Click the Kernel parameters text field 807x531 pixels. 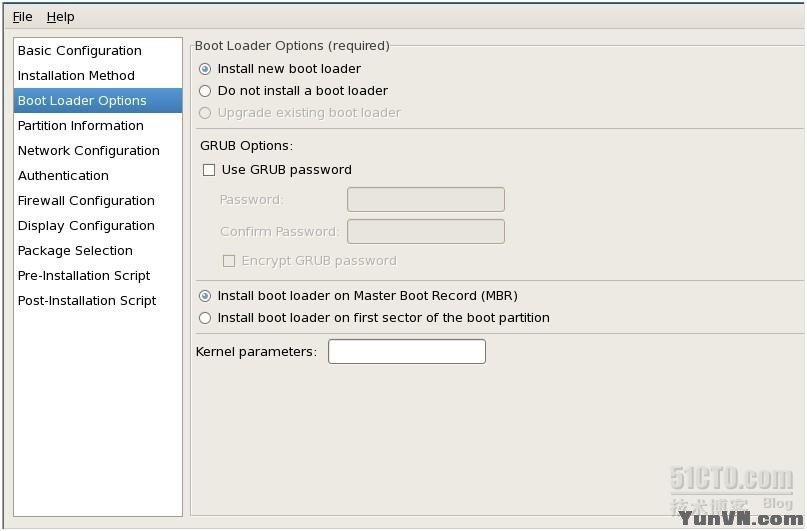click(406, 352)
